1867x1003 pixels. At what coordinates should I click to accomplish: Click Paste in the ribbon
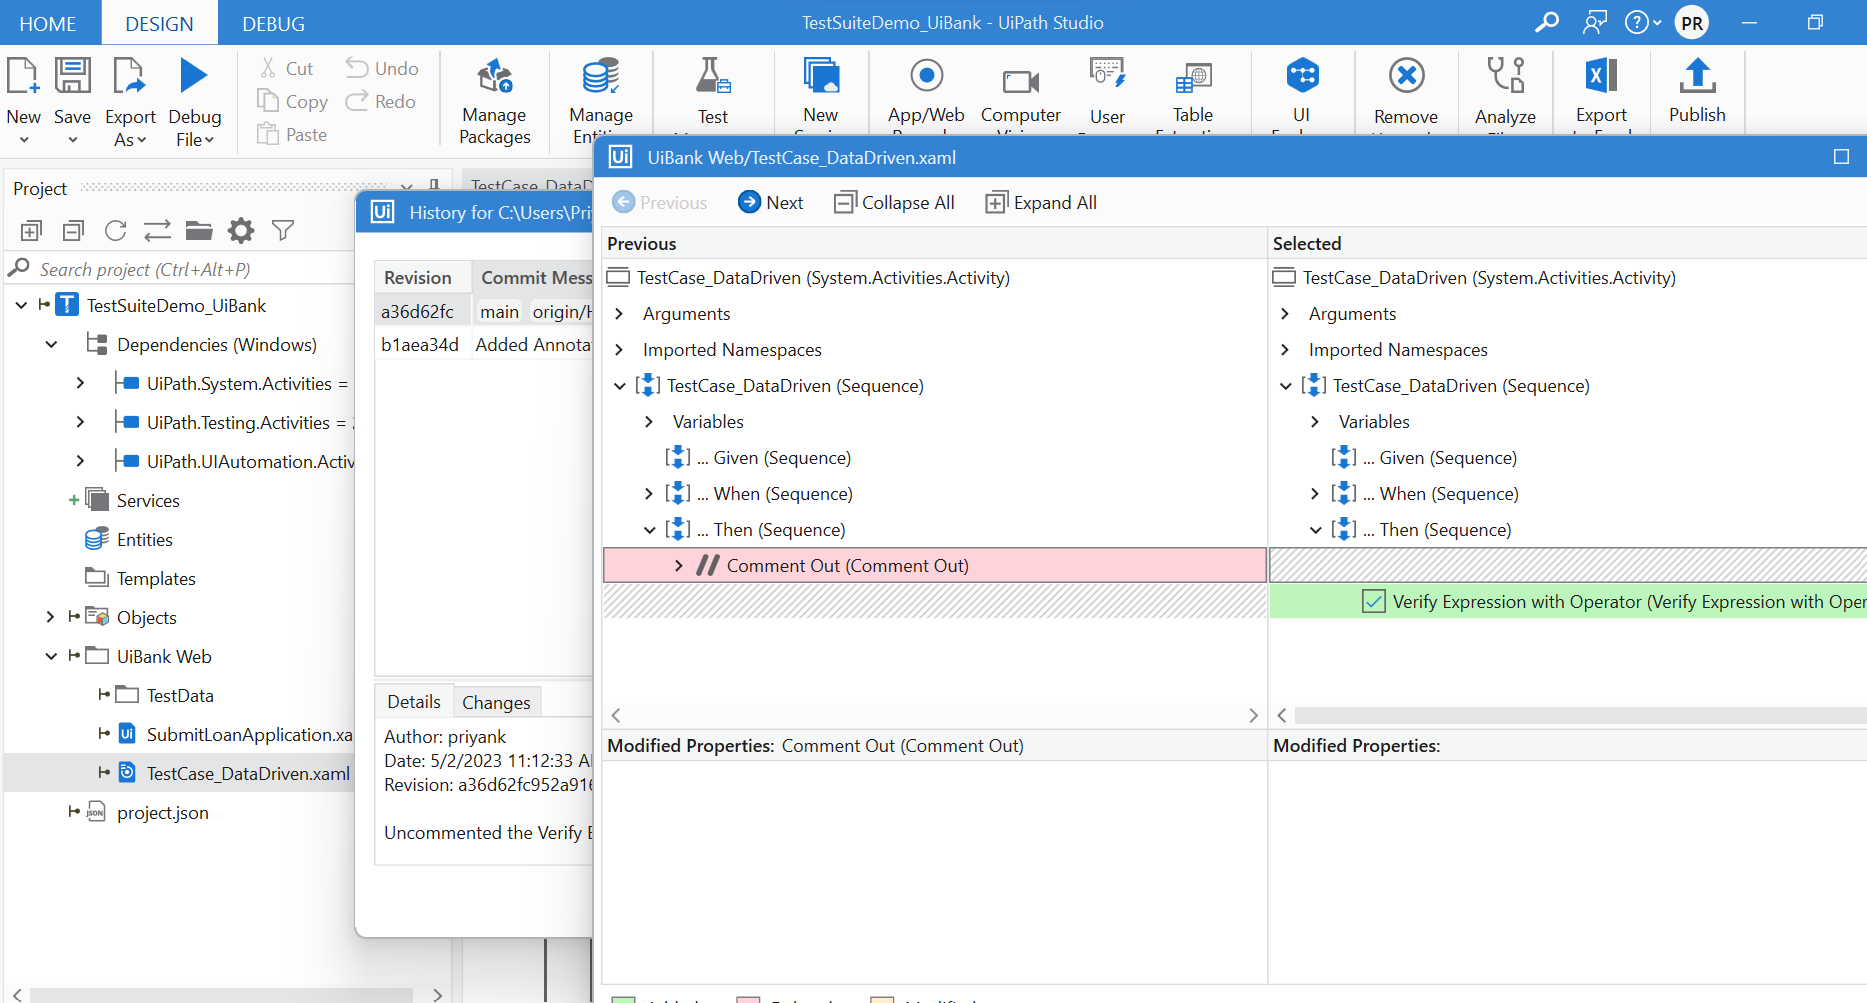[x=292, y=134]
